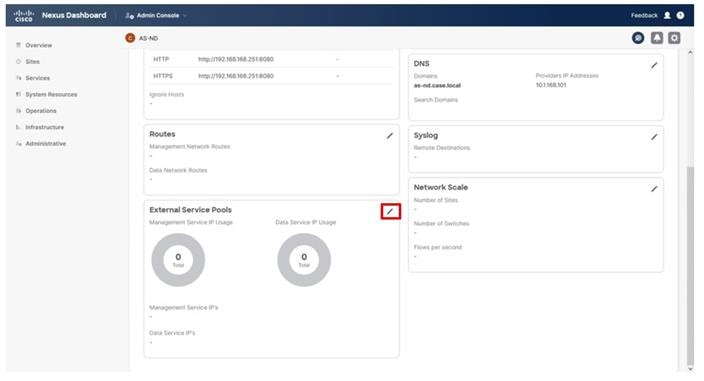
Task: Click the round blue icon in the top bar
Action: pyautogui.click(x=638, y=38)
